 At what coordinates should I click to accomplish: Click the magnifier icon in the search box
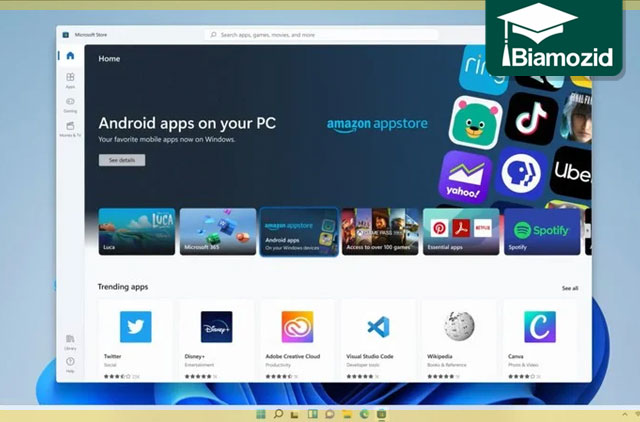[x=213, y=35]
